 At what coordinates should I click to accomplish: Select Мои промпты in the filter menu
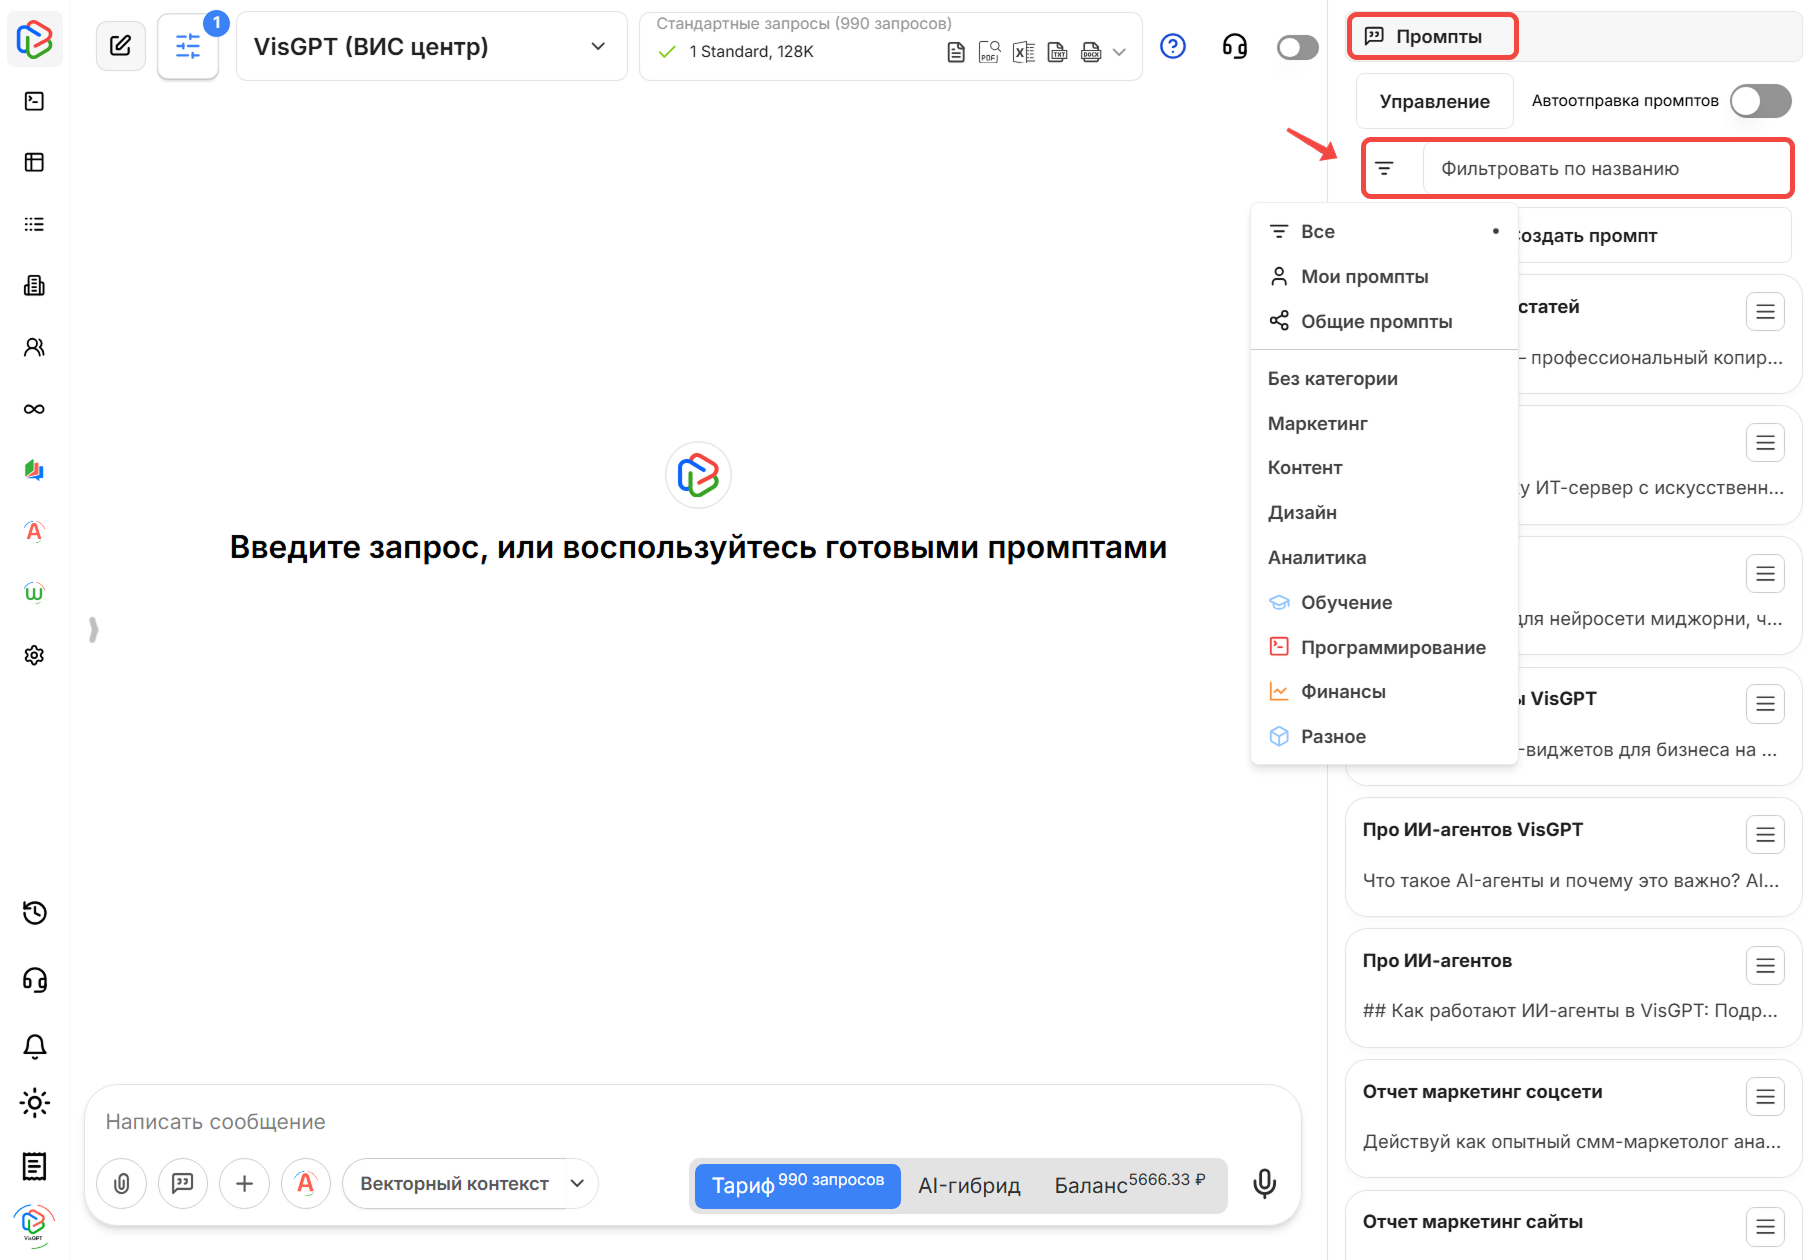tap(1364, 276)
